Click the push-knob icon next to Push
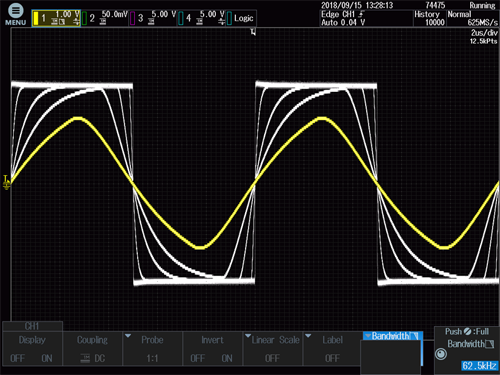 [468, 331]
